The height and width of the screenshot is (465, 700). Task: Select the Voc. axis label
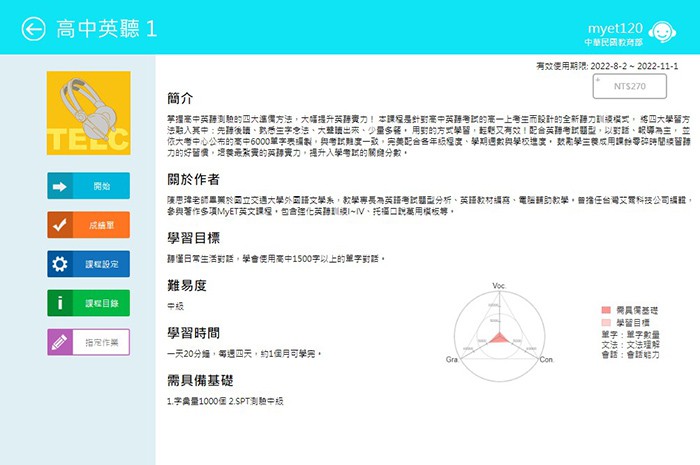[500, 287]
